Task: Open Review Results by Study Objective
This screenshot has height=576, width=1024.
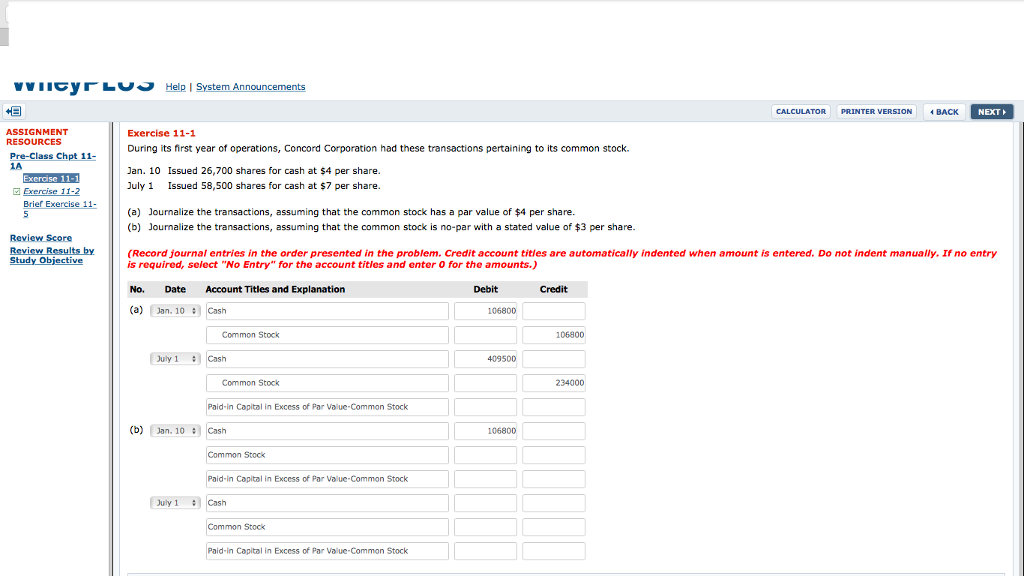Action: click(x=52, y=255)
